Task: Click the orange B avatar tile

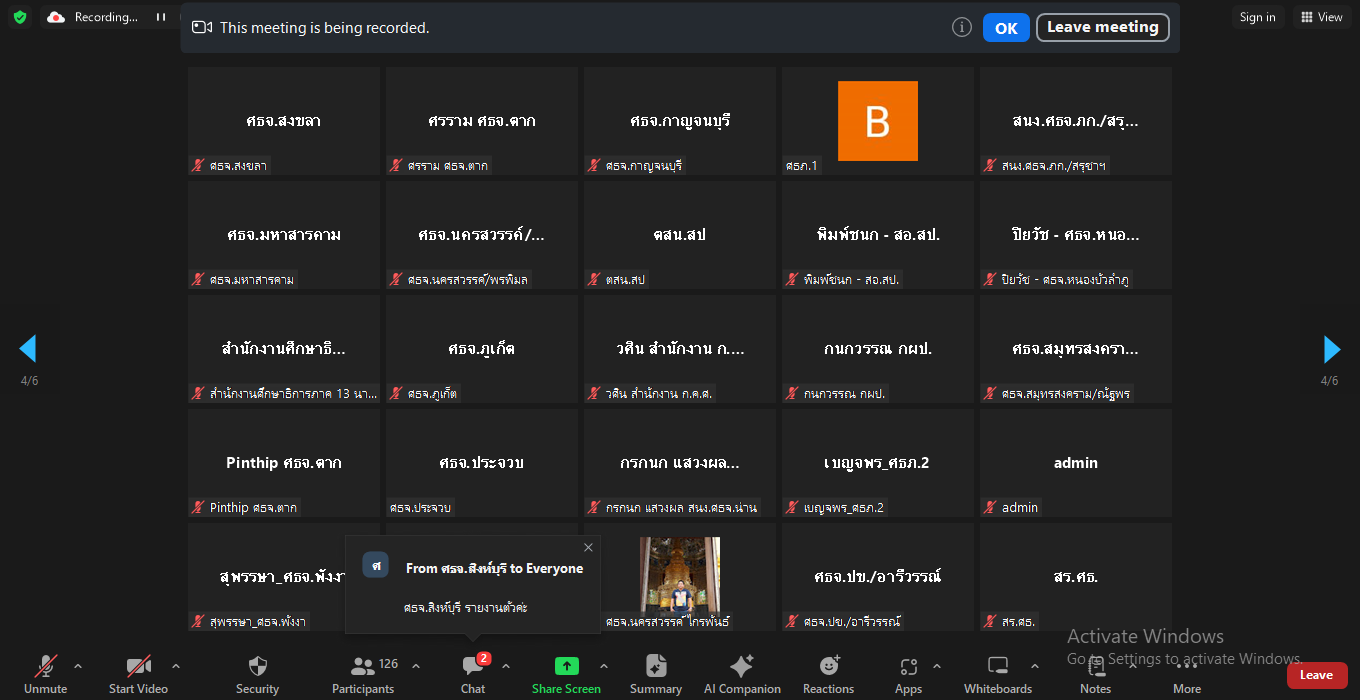Action: point(878,121)
